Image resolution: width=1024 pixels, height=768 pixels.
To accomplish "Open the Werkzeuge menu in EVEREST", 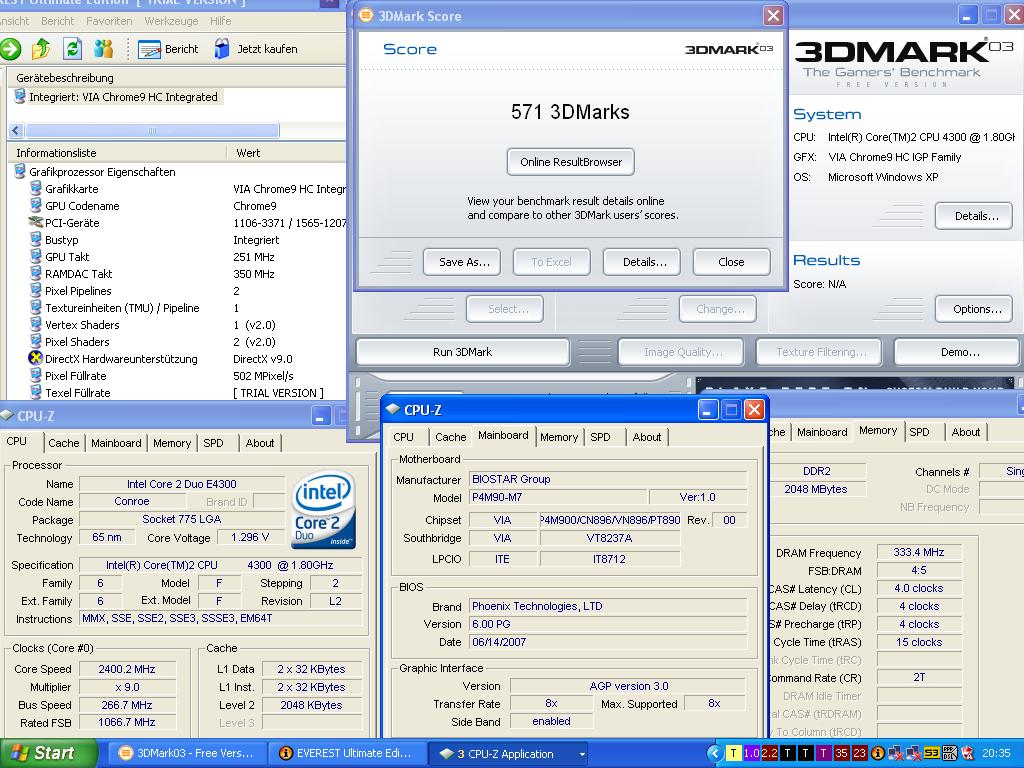I will point(171,21).
